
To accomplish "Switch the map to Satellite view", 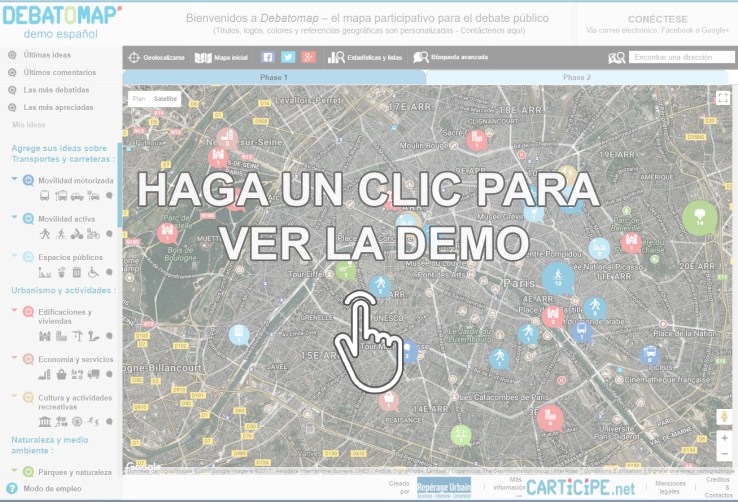I will point(165,99).
